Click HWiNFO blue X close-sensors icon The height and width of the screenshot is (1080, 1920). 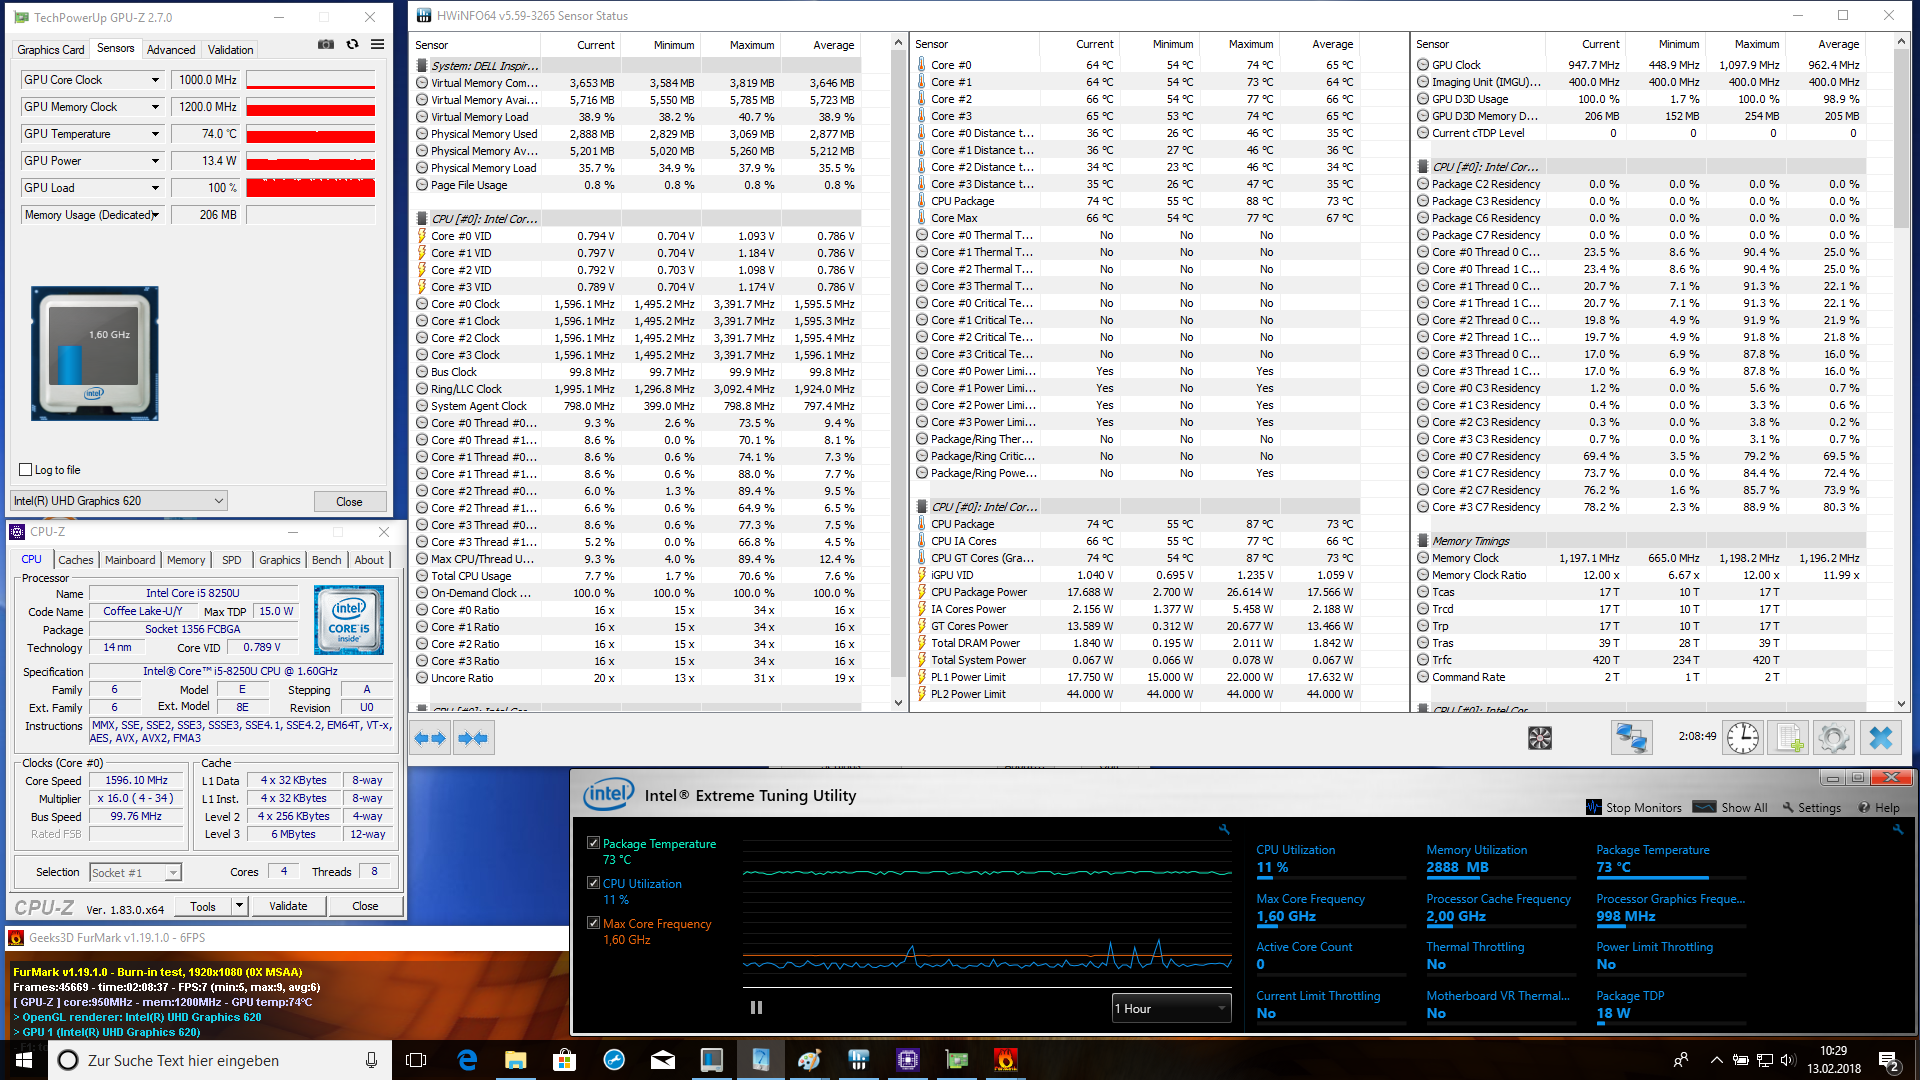click(x=1881, y=738)
